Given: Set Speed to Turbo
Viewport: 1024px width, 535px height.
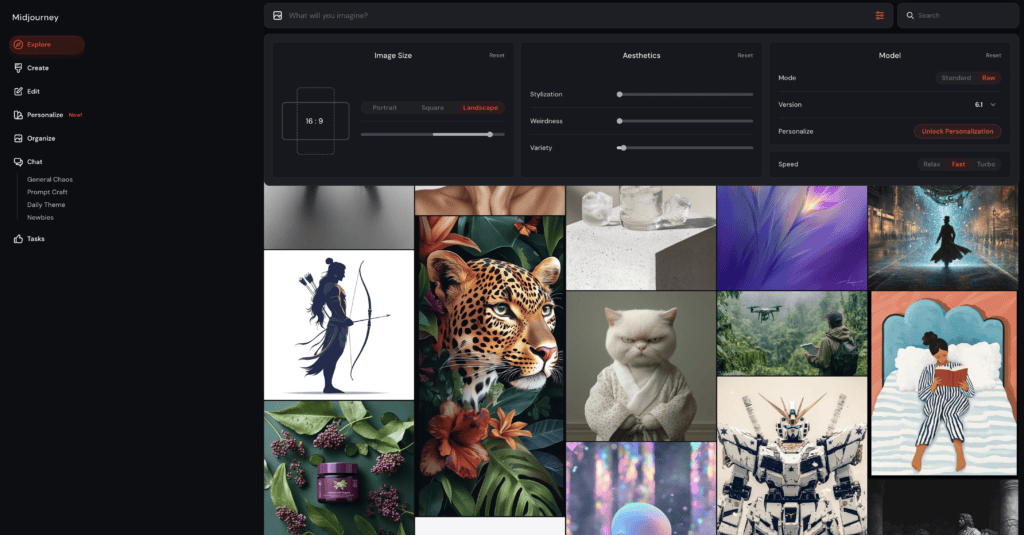Looking at the screenshot, I should pyautogui.click(x=986, y=165).
